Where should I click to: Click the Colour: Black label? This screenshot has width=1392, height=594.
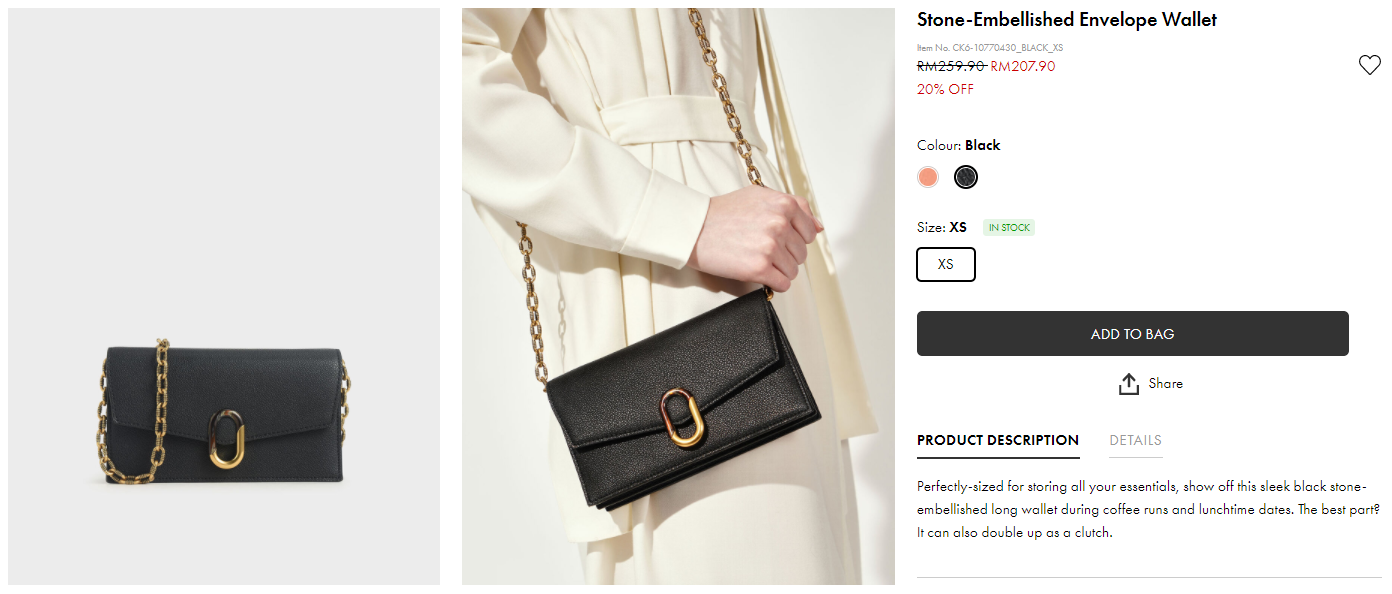click(958, 145)
